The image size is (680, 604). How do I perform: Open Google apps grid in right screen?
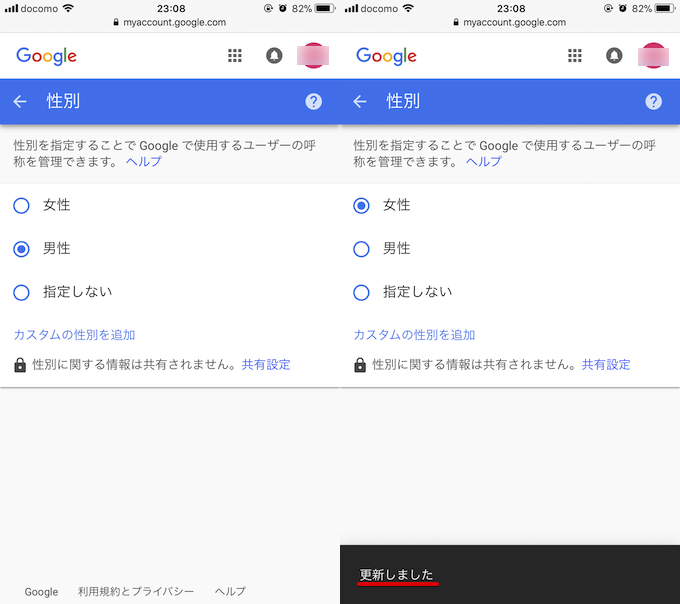[575, 56]
